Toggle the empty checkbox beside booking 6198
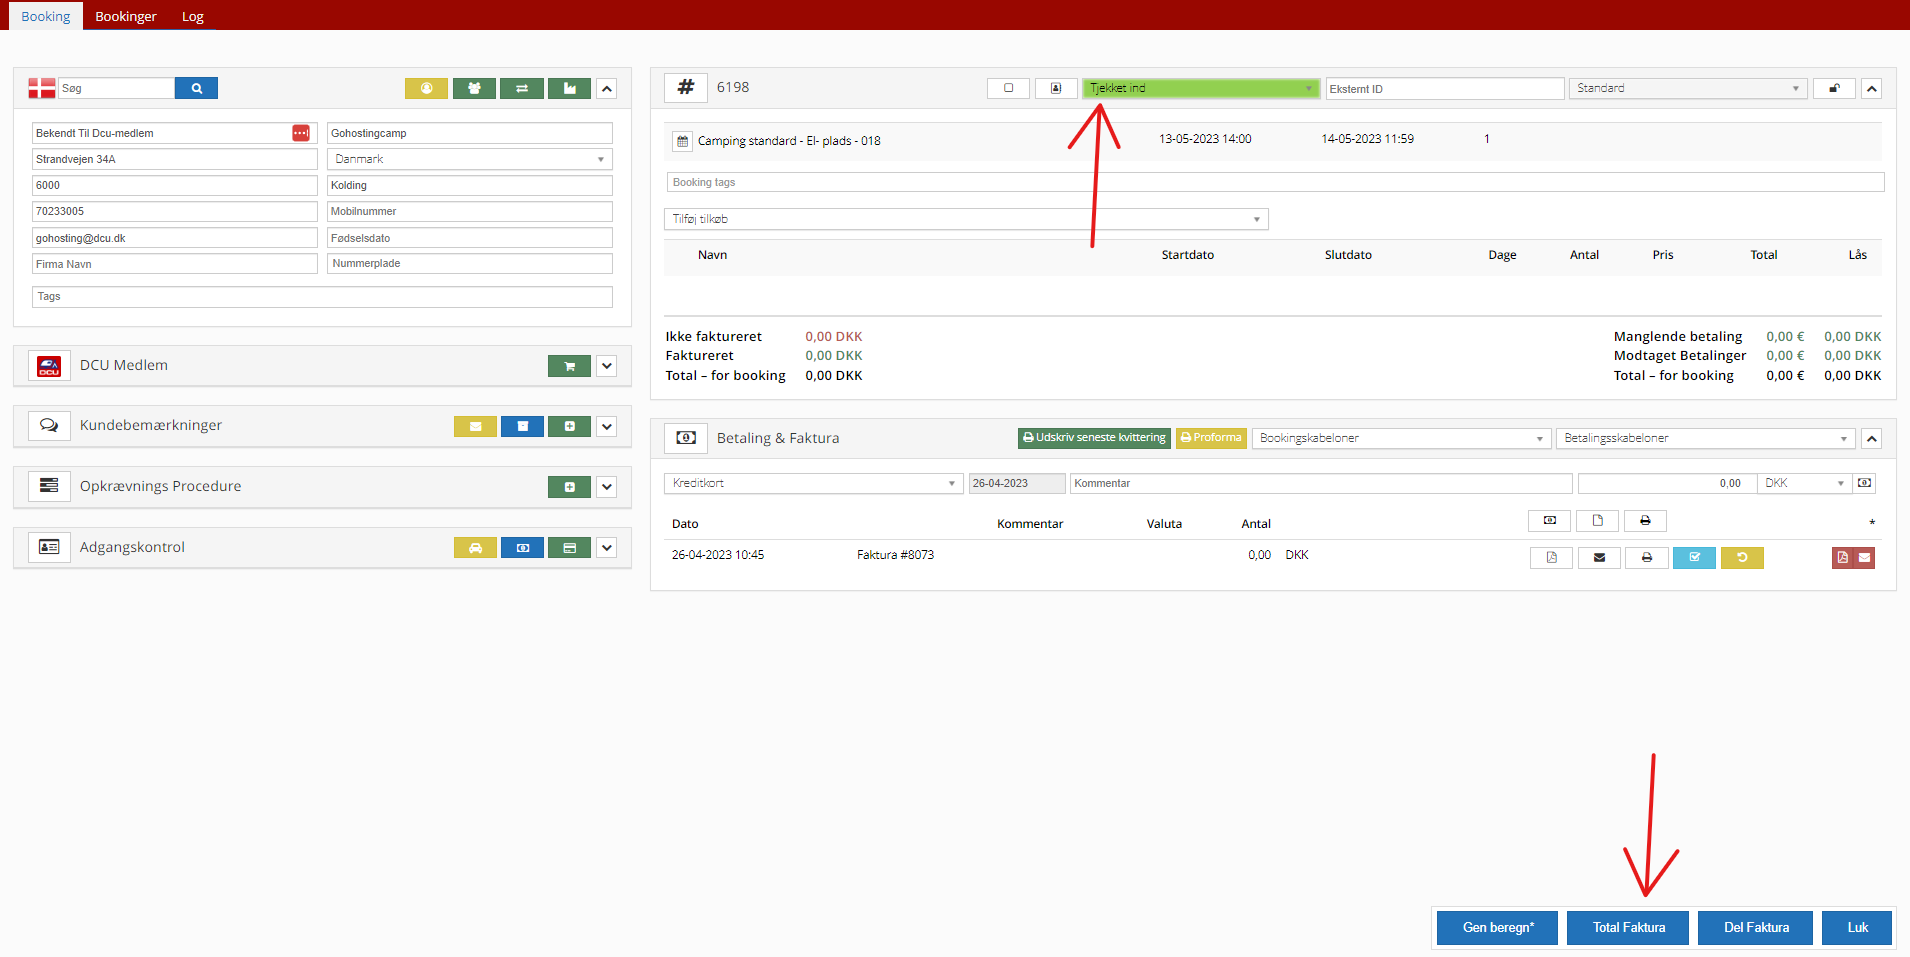1910x957 pixels. pyautogui.click(x=1008, y=88)
